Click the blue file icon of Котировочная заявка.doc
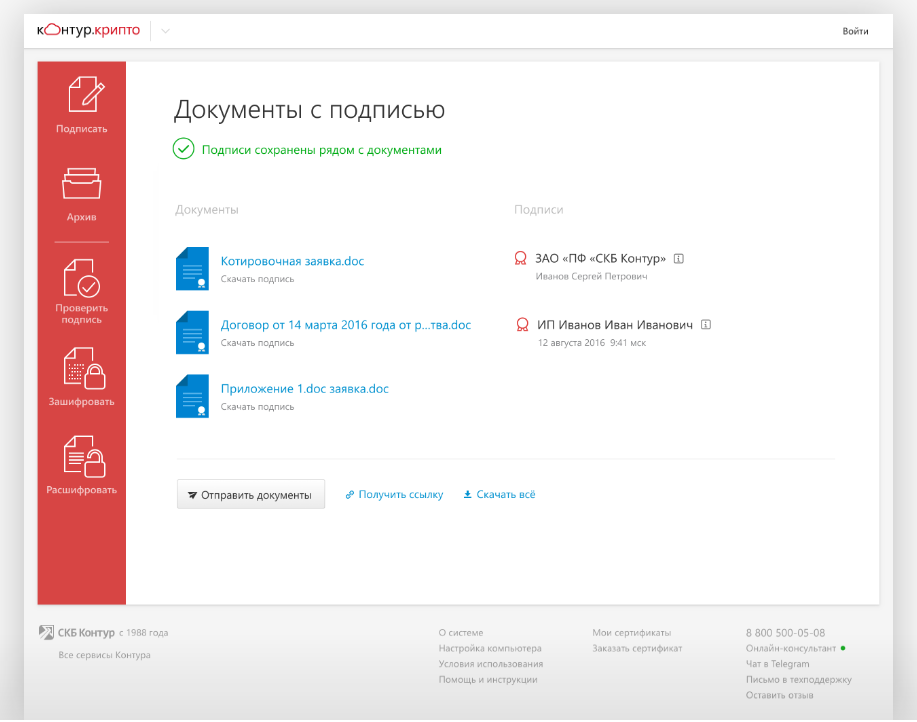 (x=192, y=268)
